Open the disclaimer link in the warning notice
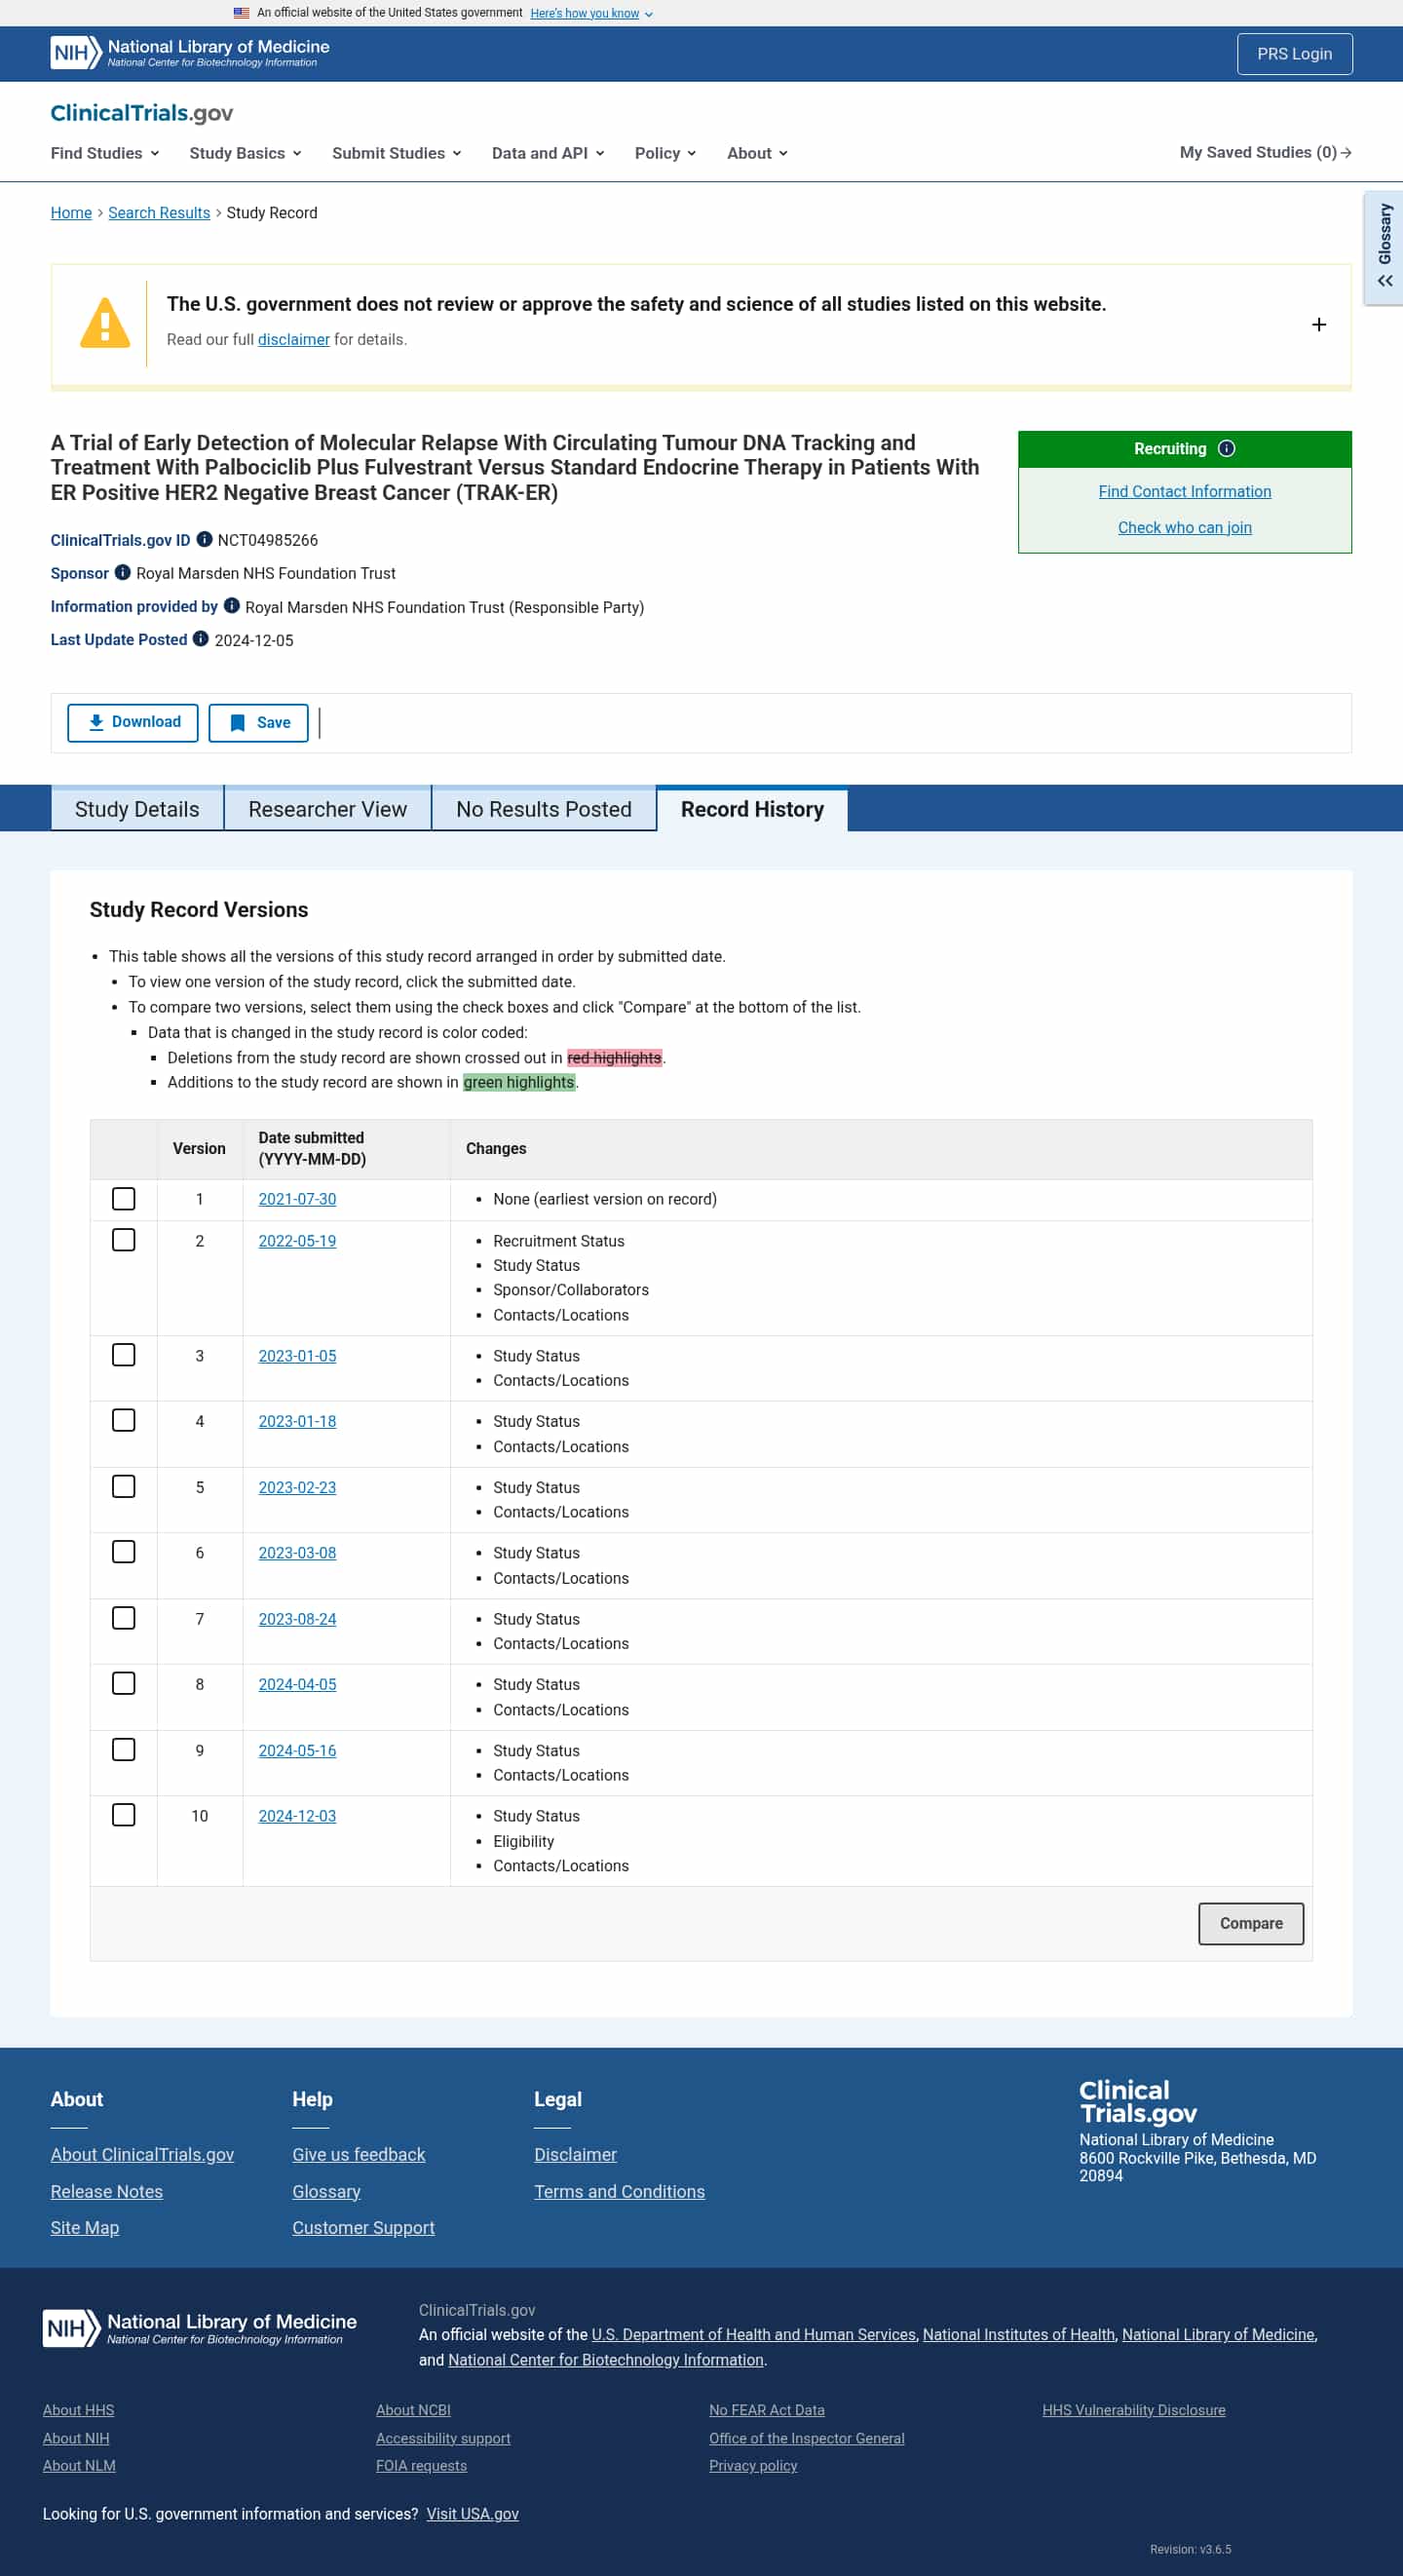The width and height of the screenshot is (1403, 2576). coord(294,340)
